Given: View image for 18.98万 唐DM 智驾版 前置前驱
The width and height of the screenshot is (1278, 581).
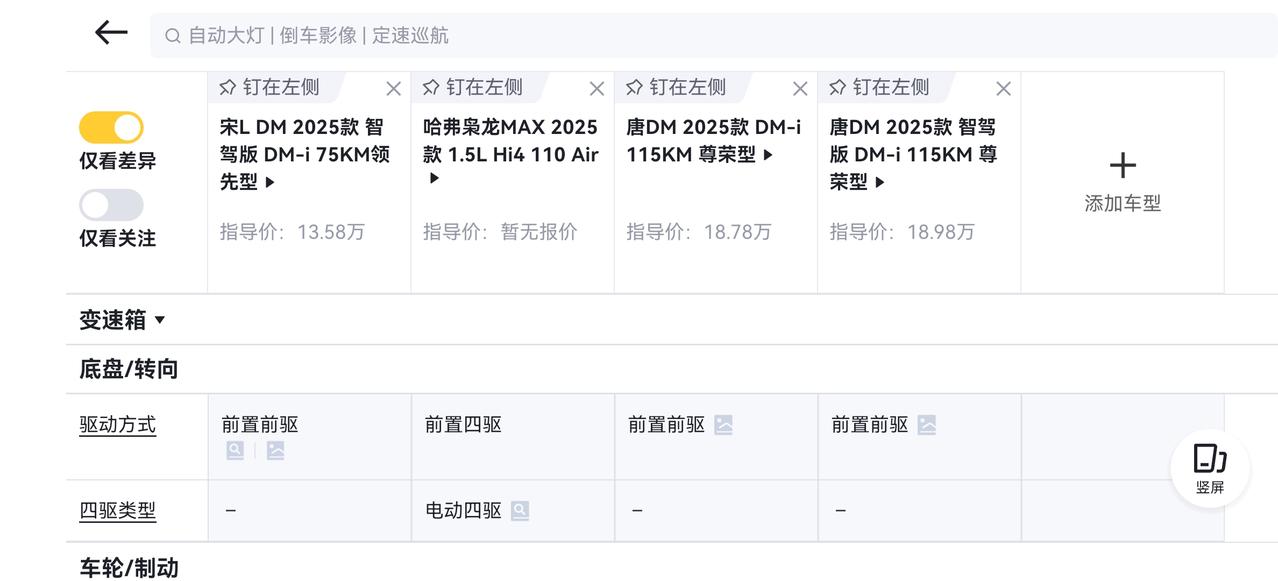Looking at the screenshot, I should [927, 425].
